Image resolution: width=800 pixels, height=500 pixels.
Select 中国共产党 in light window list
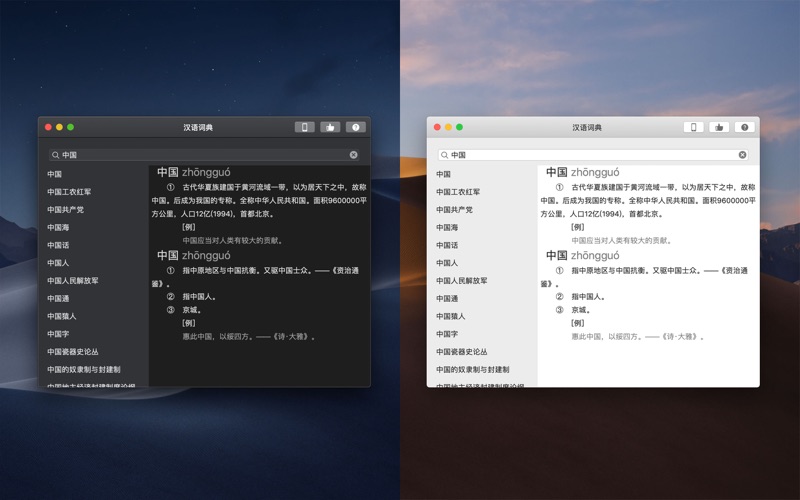454,210
